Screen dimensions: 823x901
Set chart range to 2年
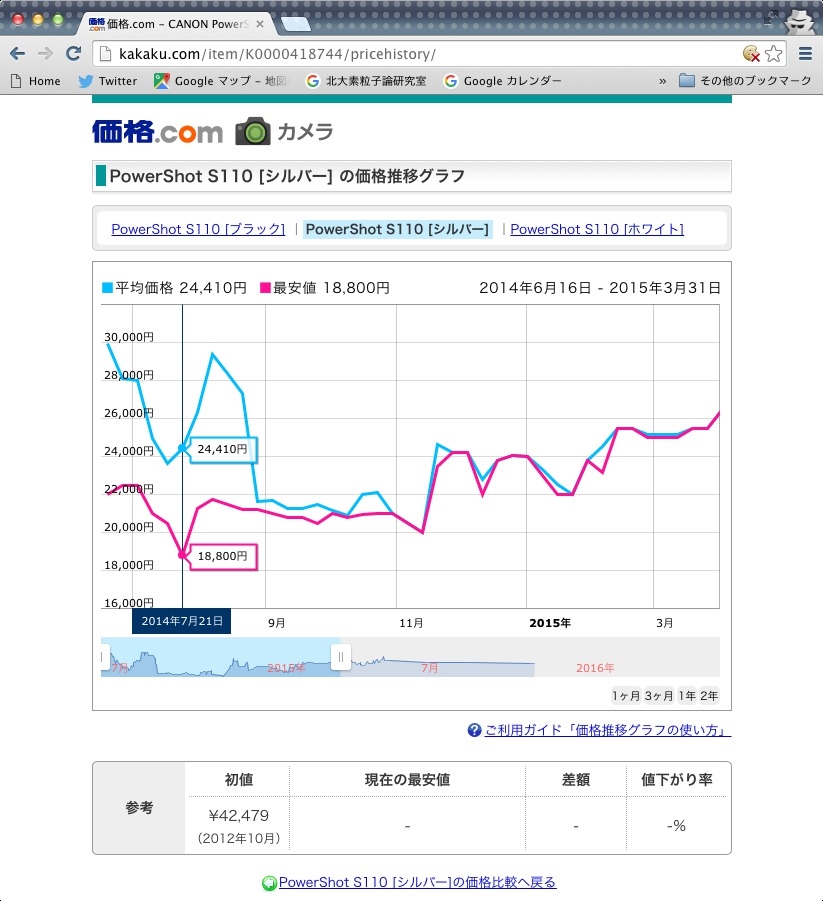709,696
